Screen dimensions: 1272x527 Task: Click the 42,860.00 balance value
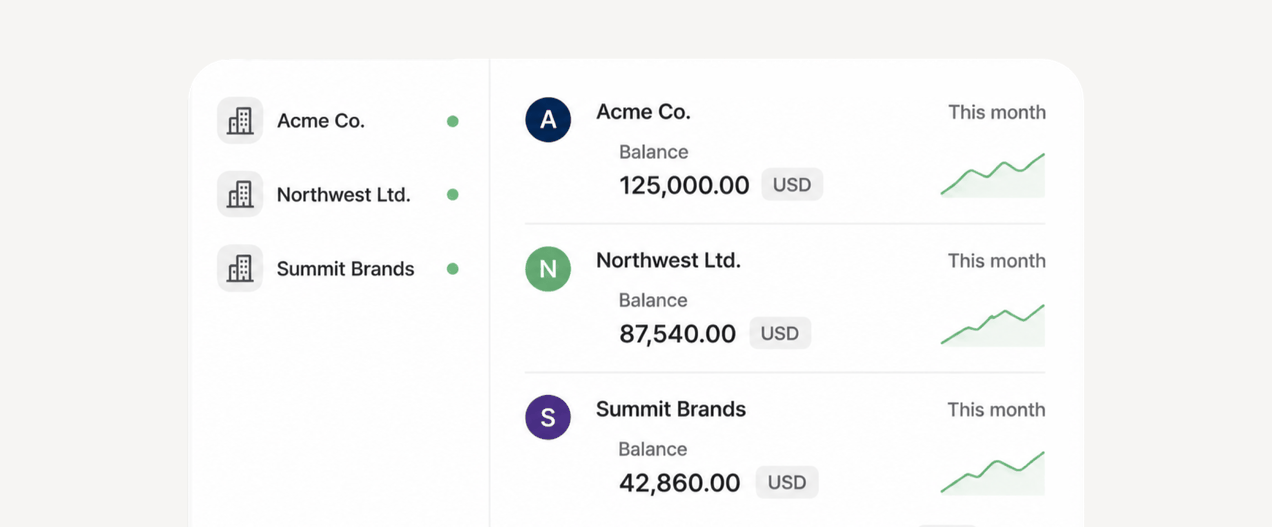click(679, 483)
